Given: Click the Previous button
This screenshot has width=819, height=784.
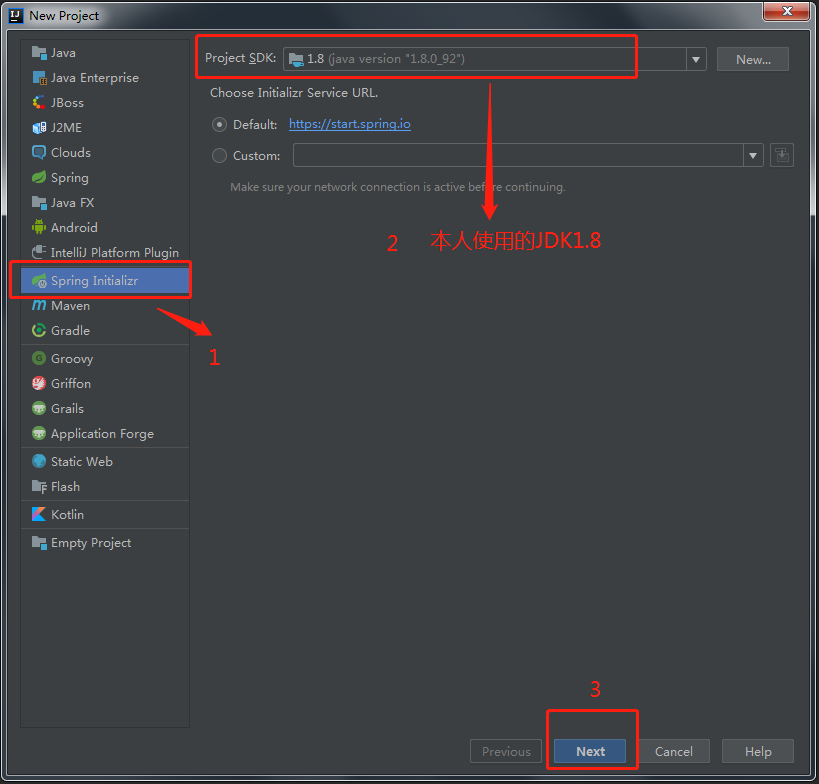Looking at the screenshot, I should pyautogui.click(x=506, y=751).
